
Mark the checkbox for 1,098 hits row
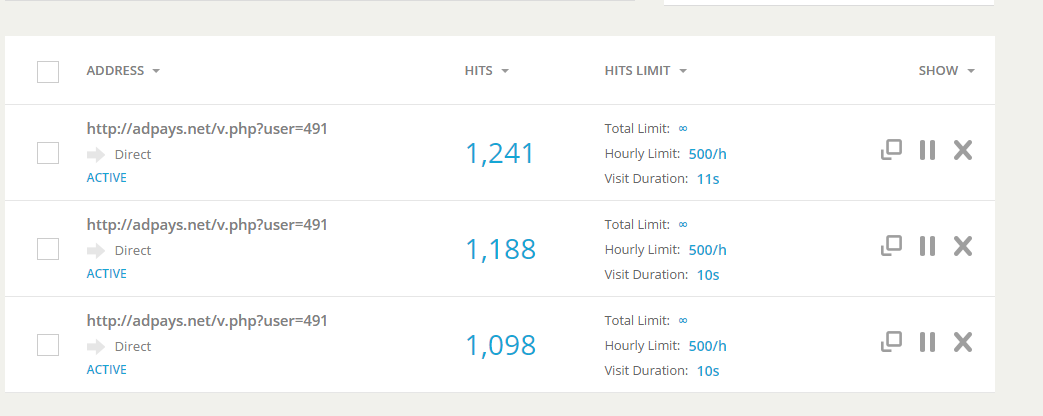(x=48, y=345)
